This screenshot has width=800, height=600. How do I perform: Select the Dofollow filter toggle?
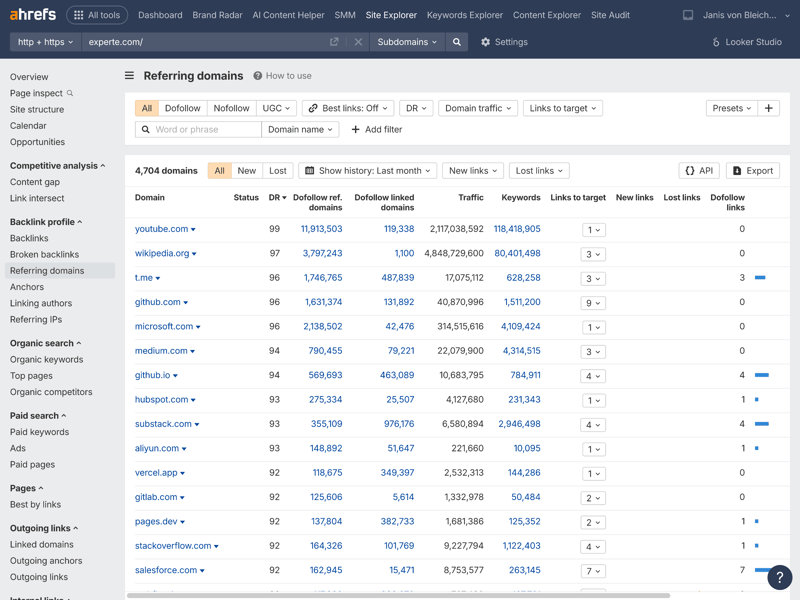tap(182, 108)
